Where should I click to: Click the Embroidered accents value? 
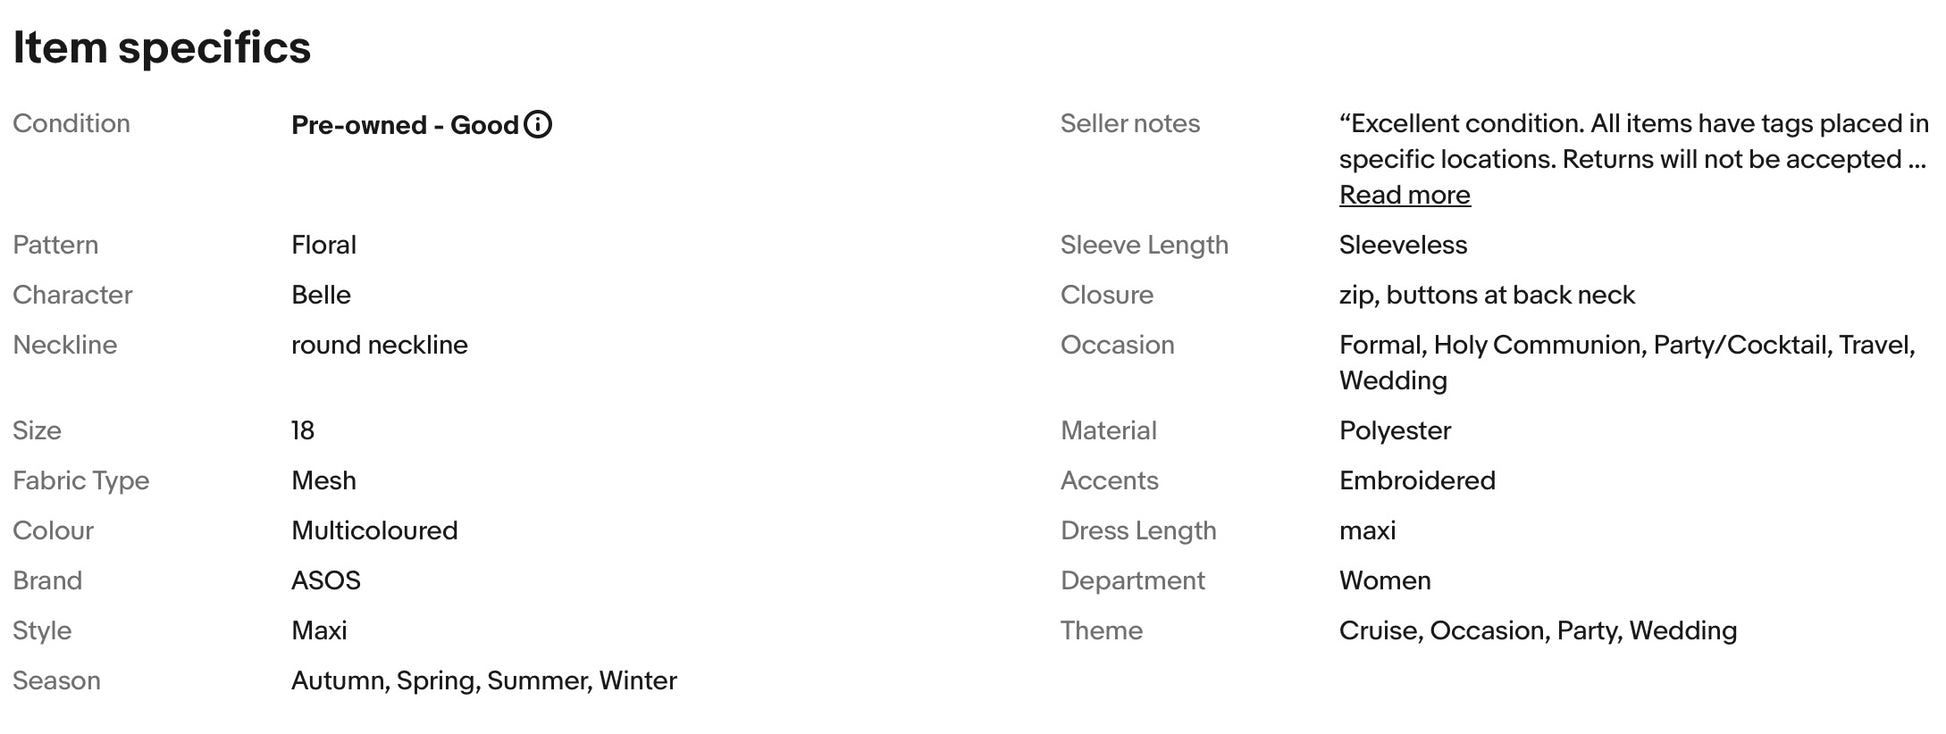pos(1417,480)
